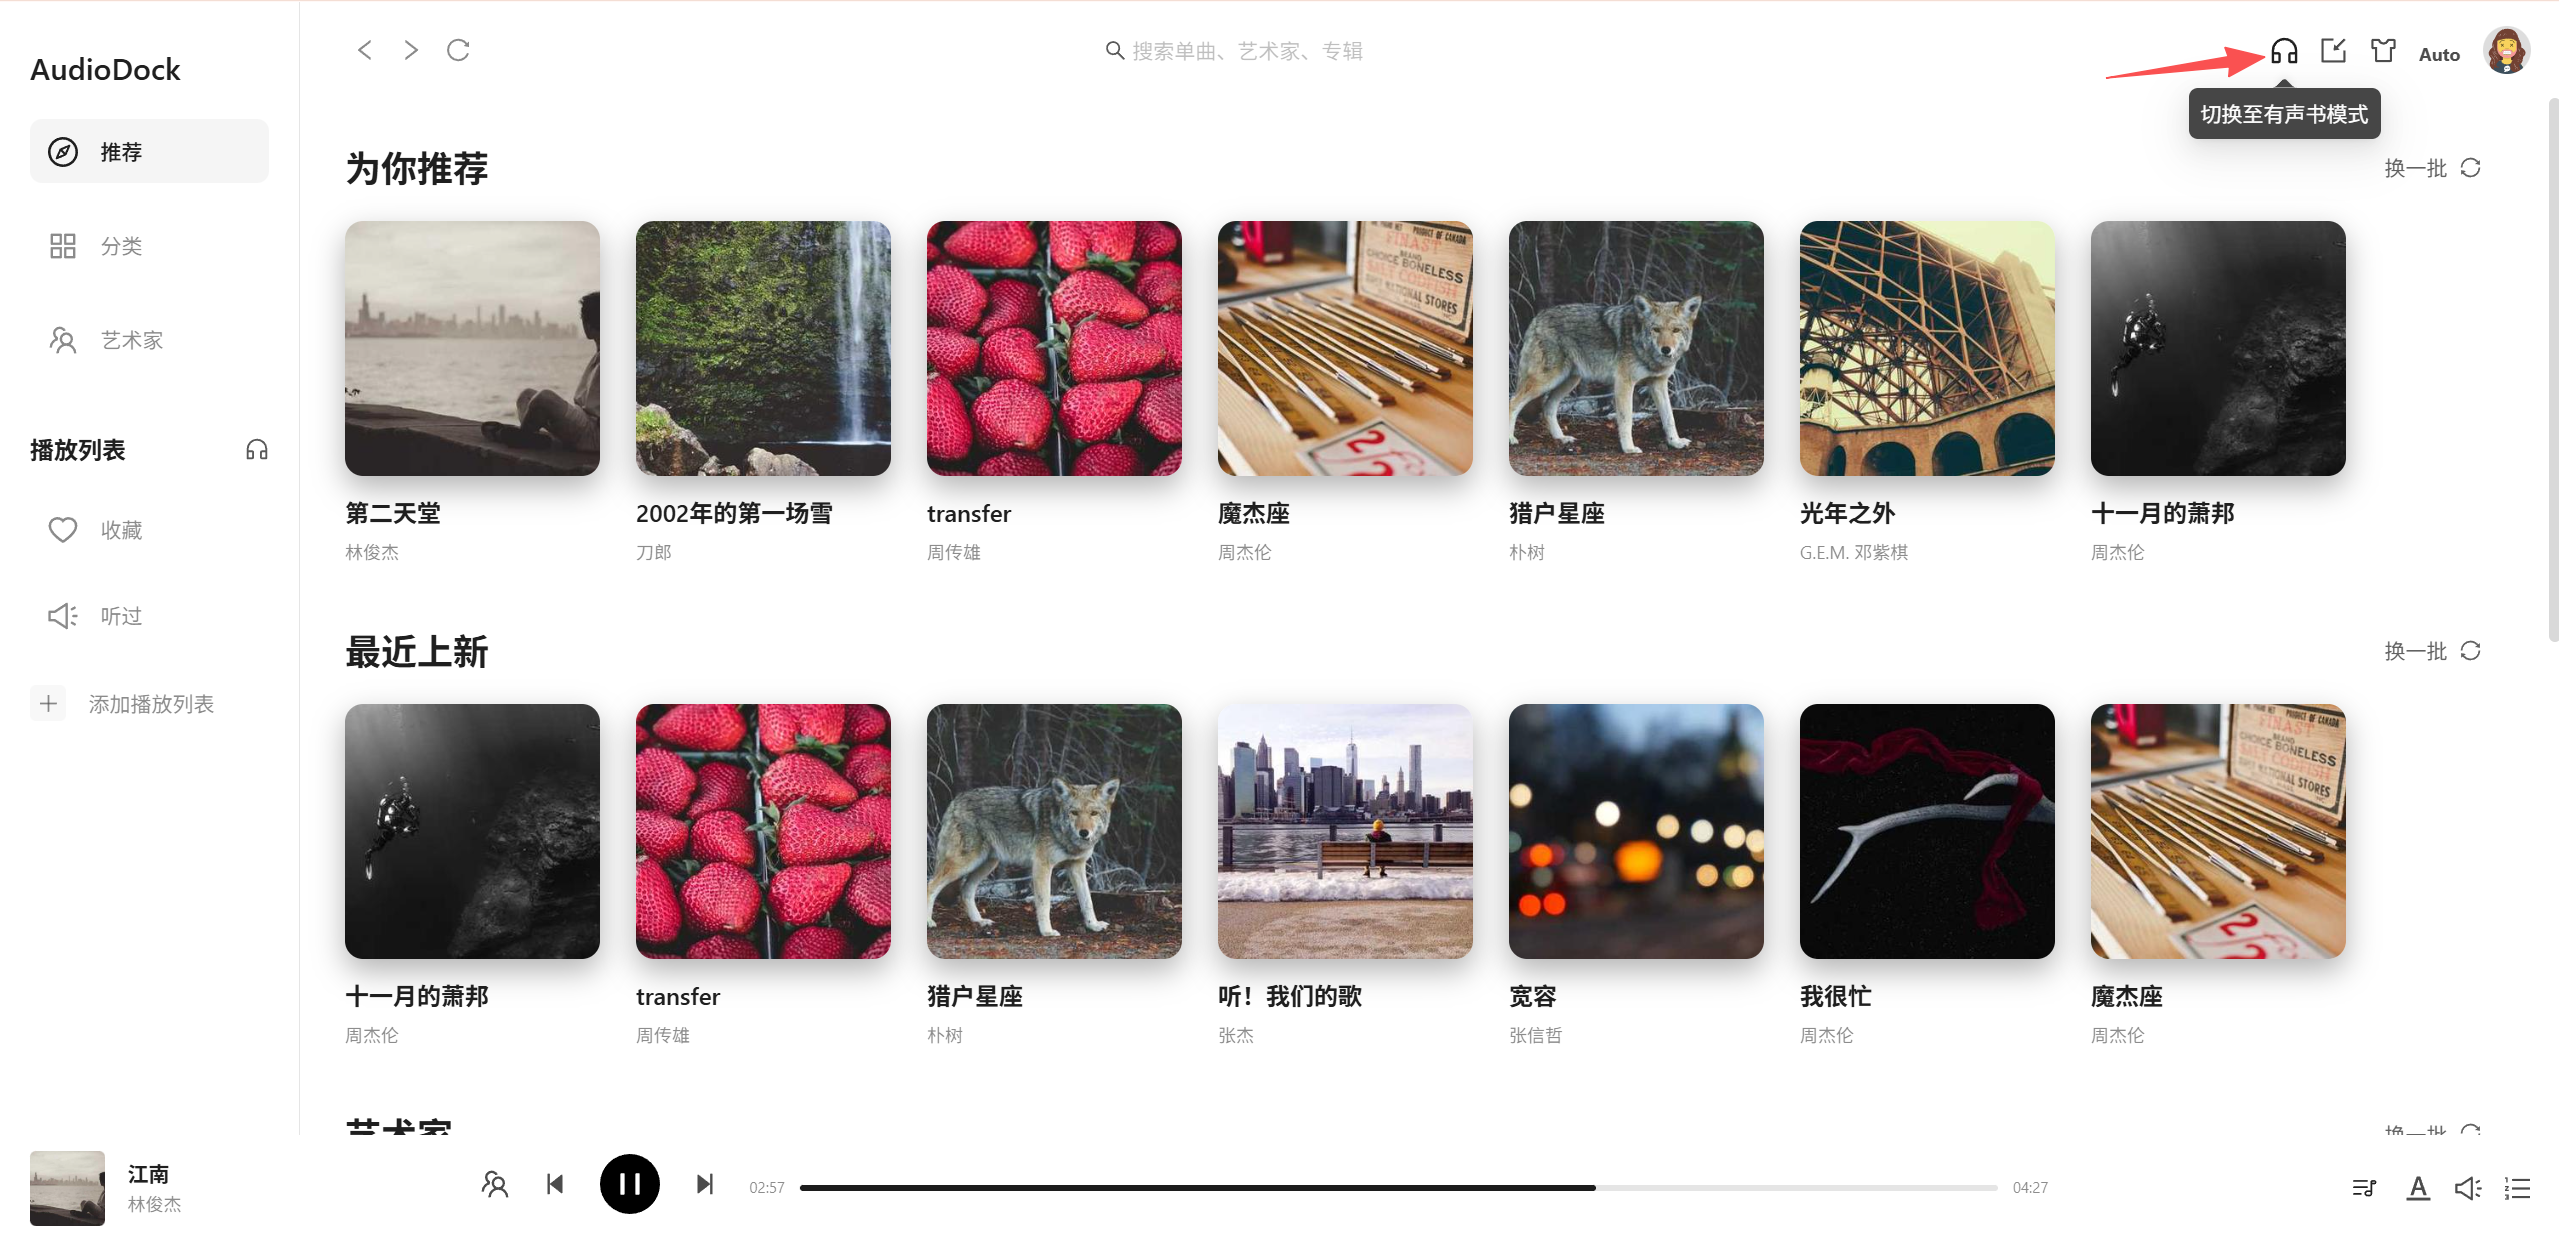
Task: Open the user avatar menu
Action: pyautogui.click(x=2506, y=50)
